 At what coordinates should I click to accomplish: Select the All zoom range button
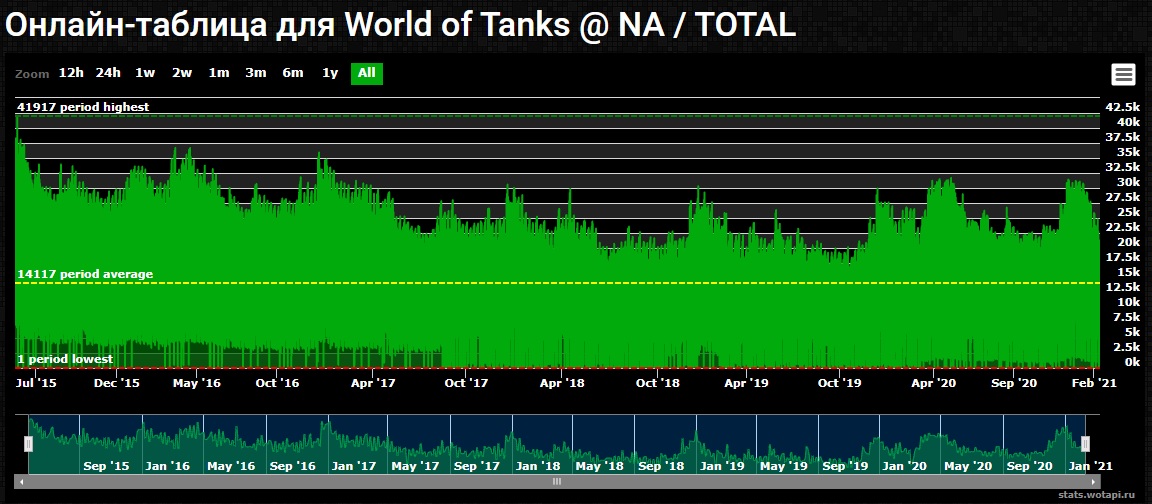[x=367, y=73]
